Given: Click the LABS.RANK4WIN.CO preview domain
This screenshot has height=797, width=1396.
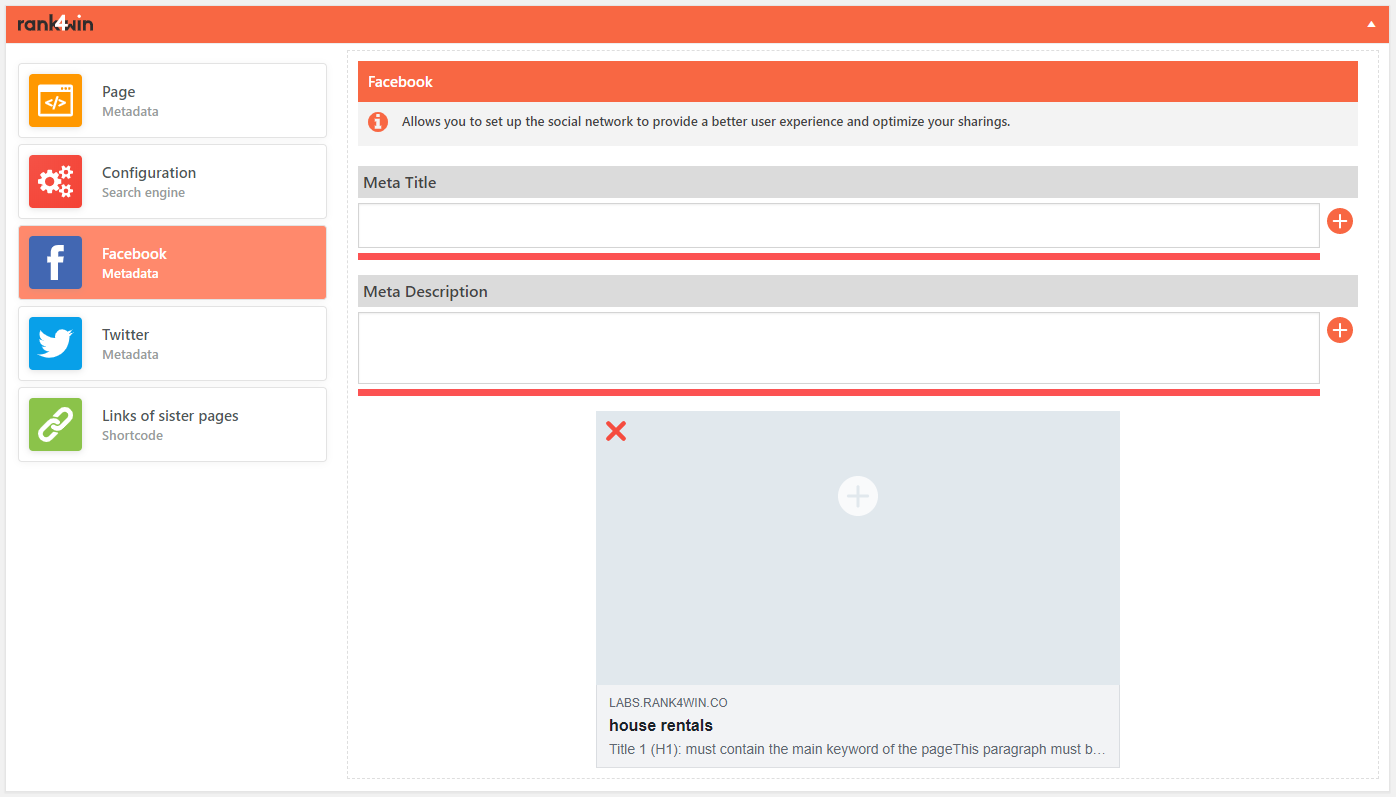Looking at the screenshot, I should (668, 703).
